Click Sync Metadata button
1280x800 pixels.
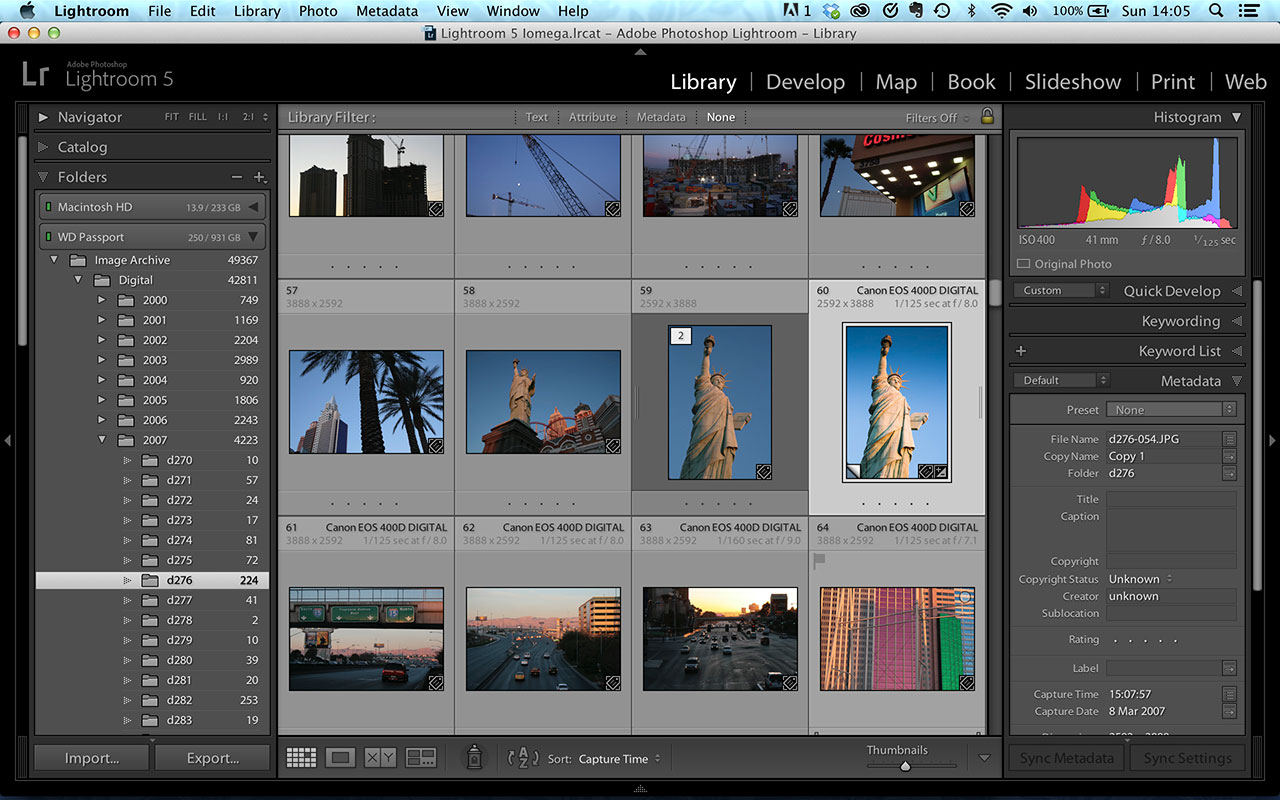(x=1067, y=758)
